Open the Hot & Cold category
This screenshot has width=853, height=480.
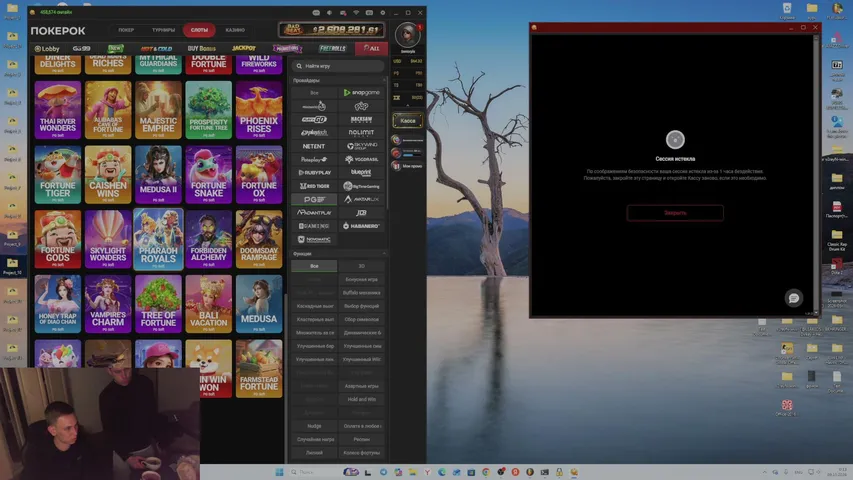pyautogui.click(x=156, y=48)
